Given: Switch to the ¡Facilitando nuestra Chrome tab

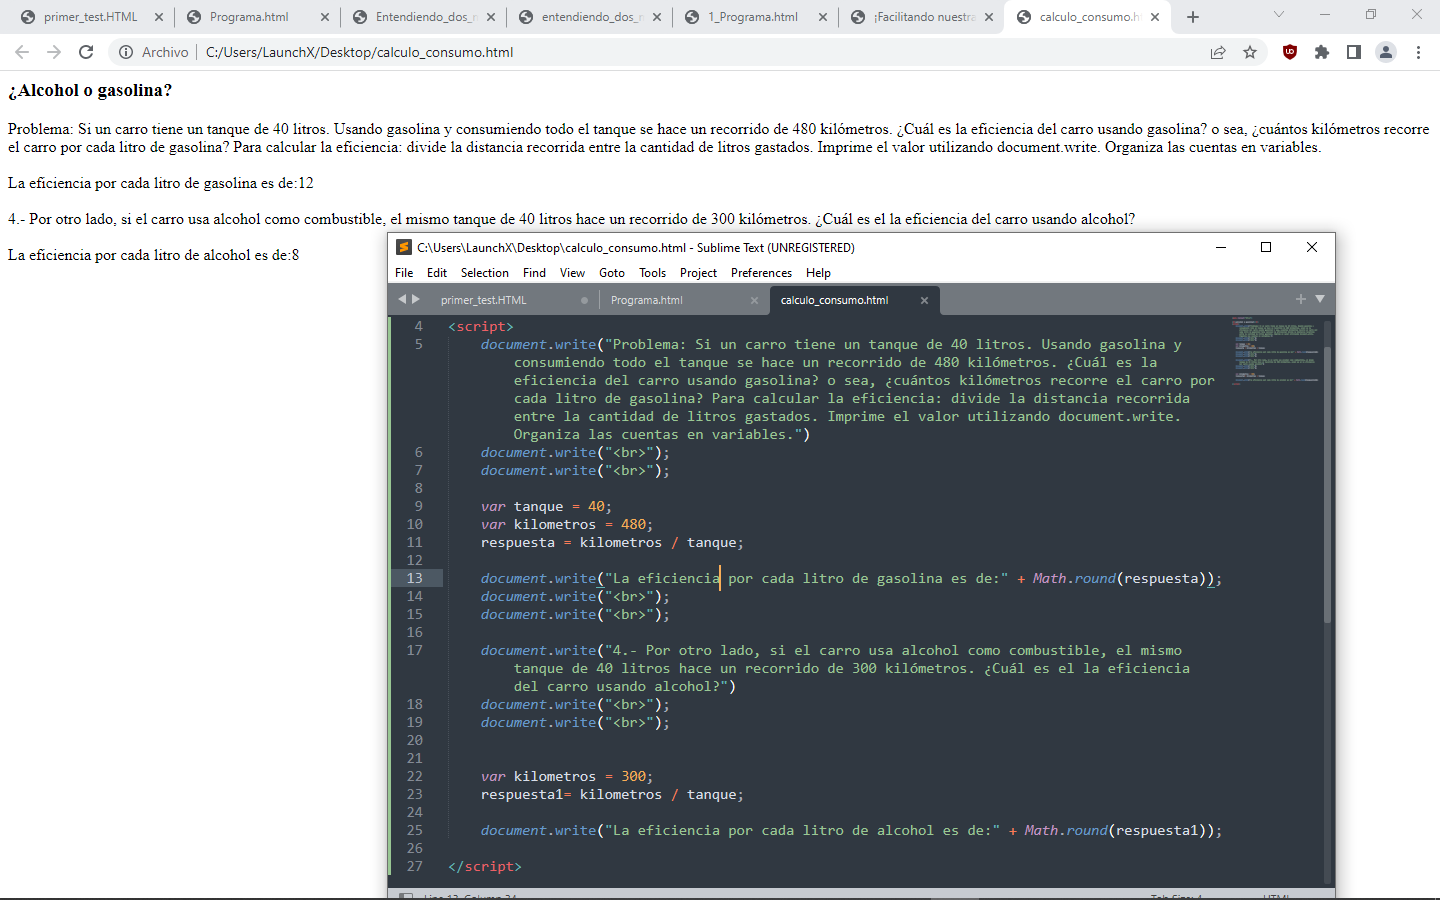Looking at the screenshot, I should click(x=924, y=17).
